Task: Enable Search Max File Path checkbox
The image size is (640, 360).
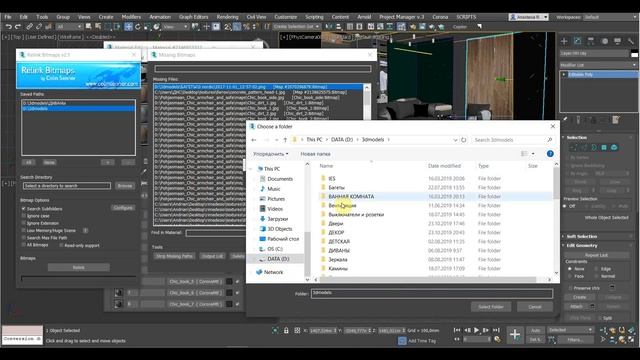Action: tap(24, 238)
